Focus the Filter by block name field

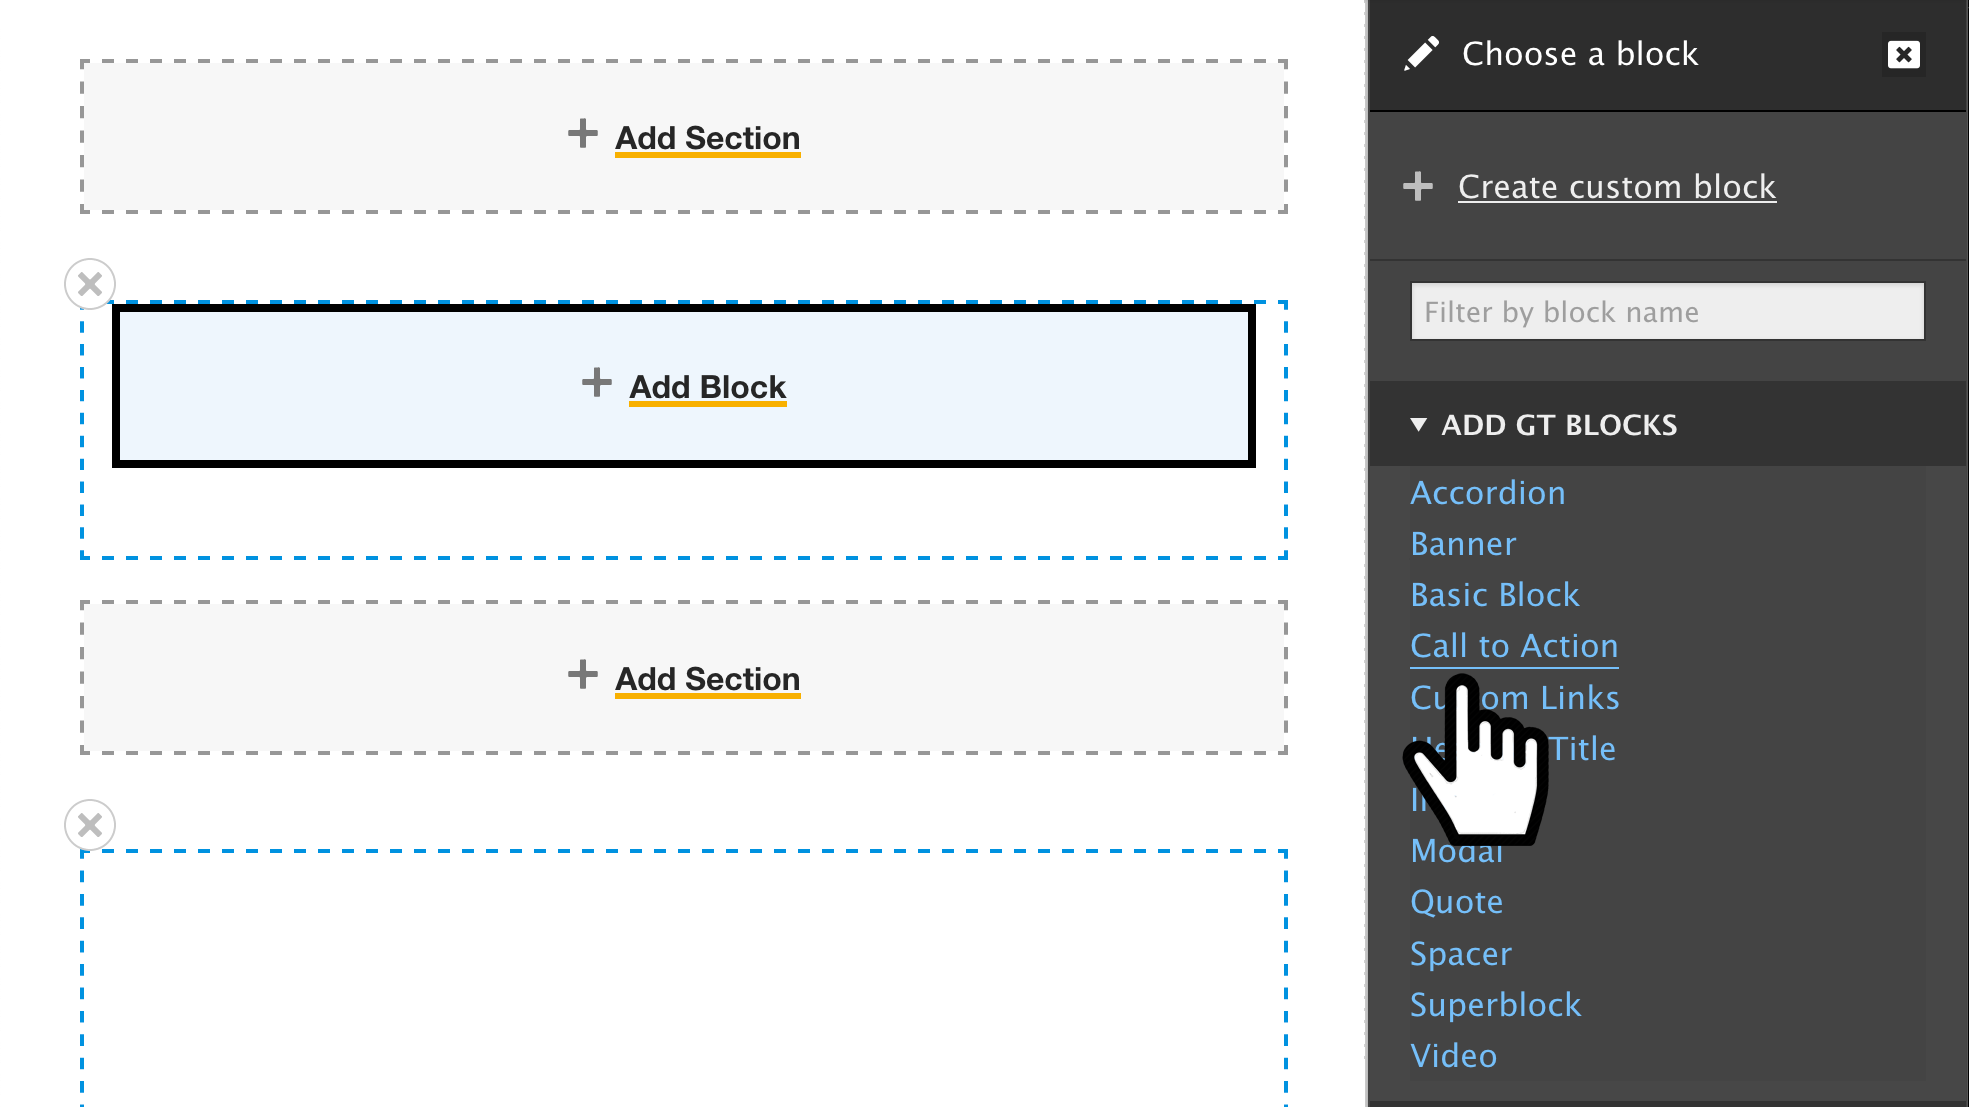click(x=1667, y=311)
